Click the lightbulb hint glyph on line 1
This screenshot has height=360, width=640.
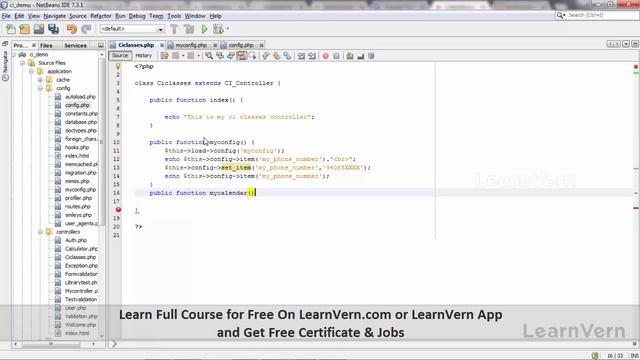(118, 66)
